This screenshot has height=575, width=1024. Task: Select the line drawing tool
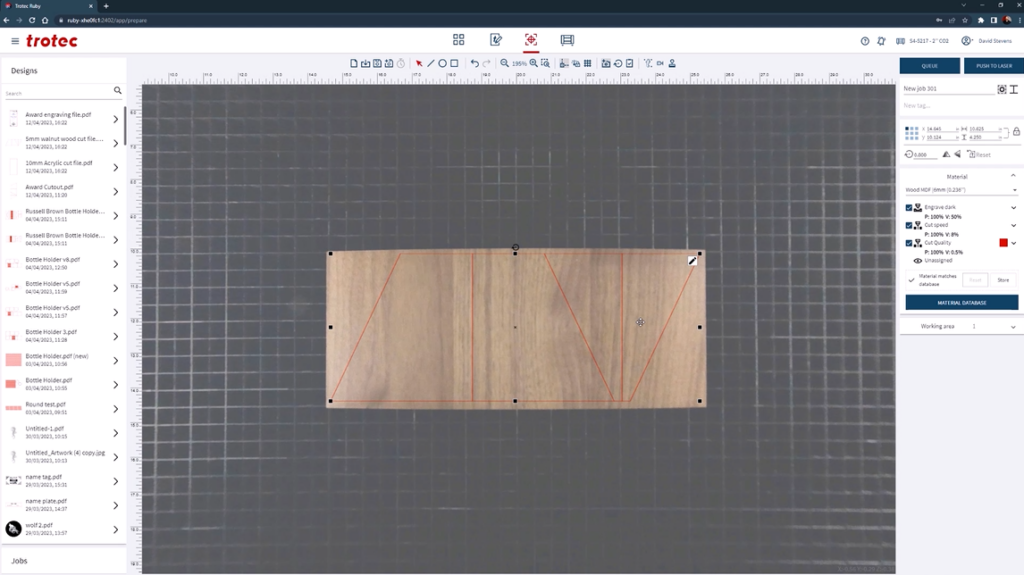coord(431,63)
